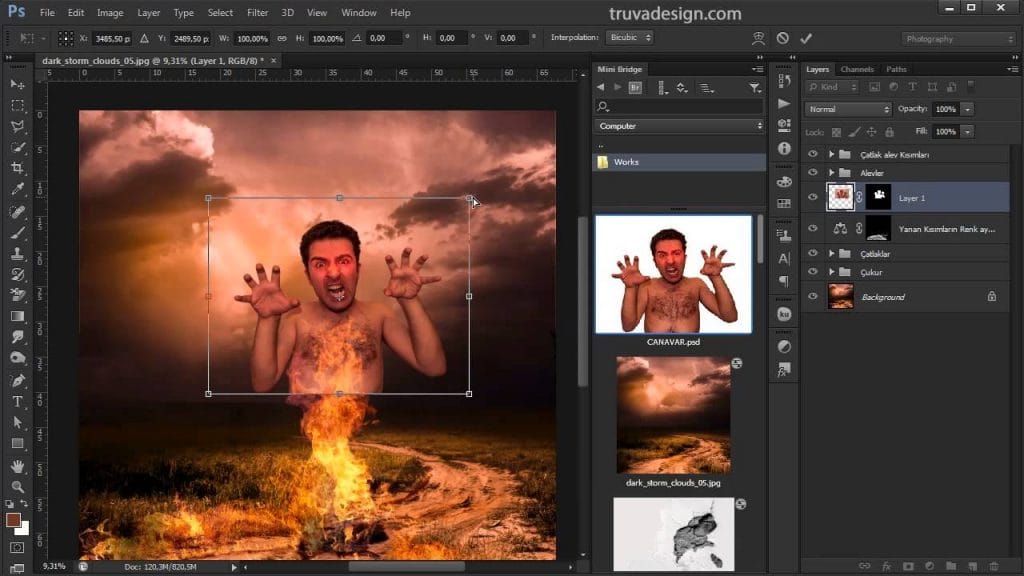Click the foreground color swatch

pyautogui.click(x=13, y=520)
